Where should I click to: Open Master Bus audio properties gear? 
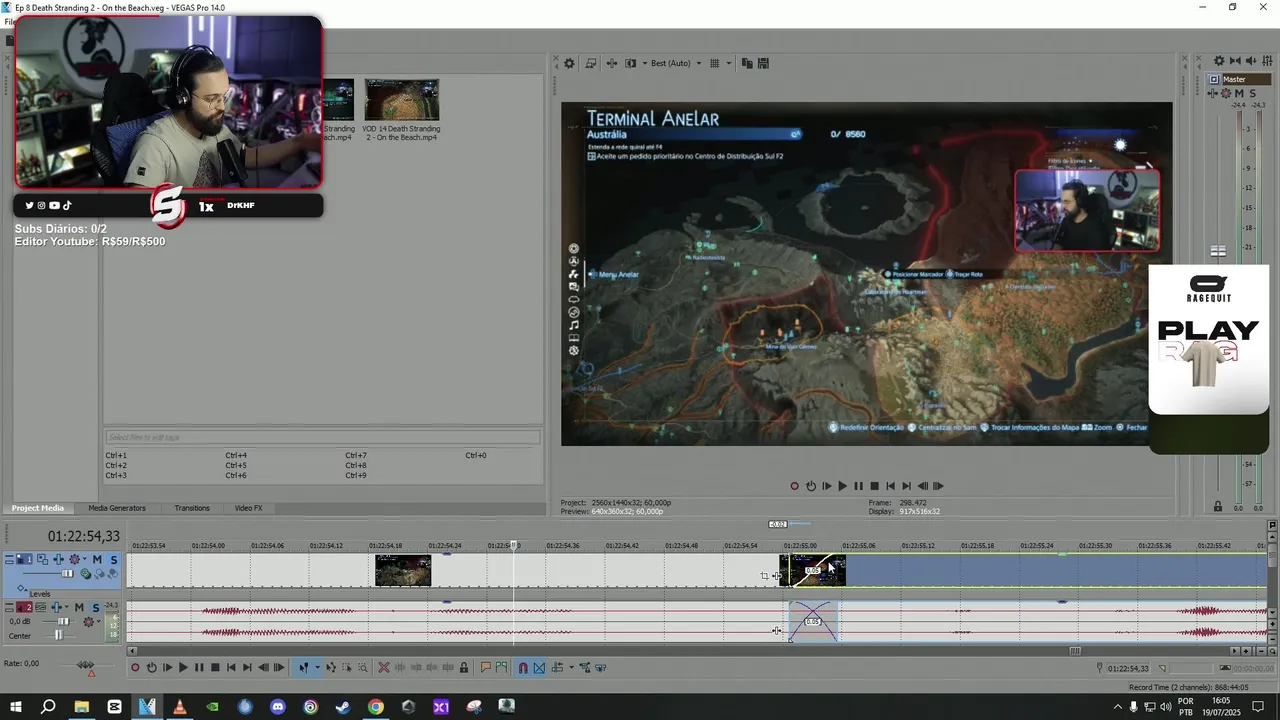1219,61
